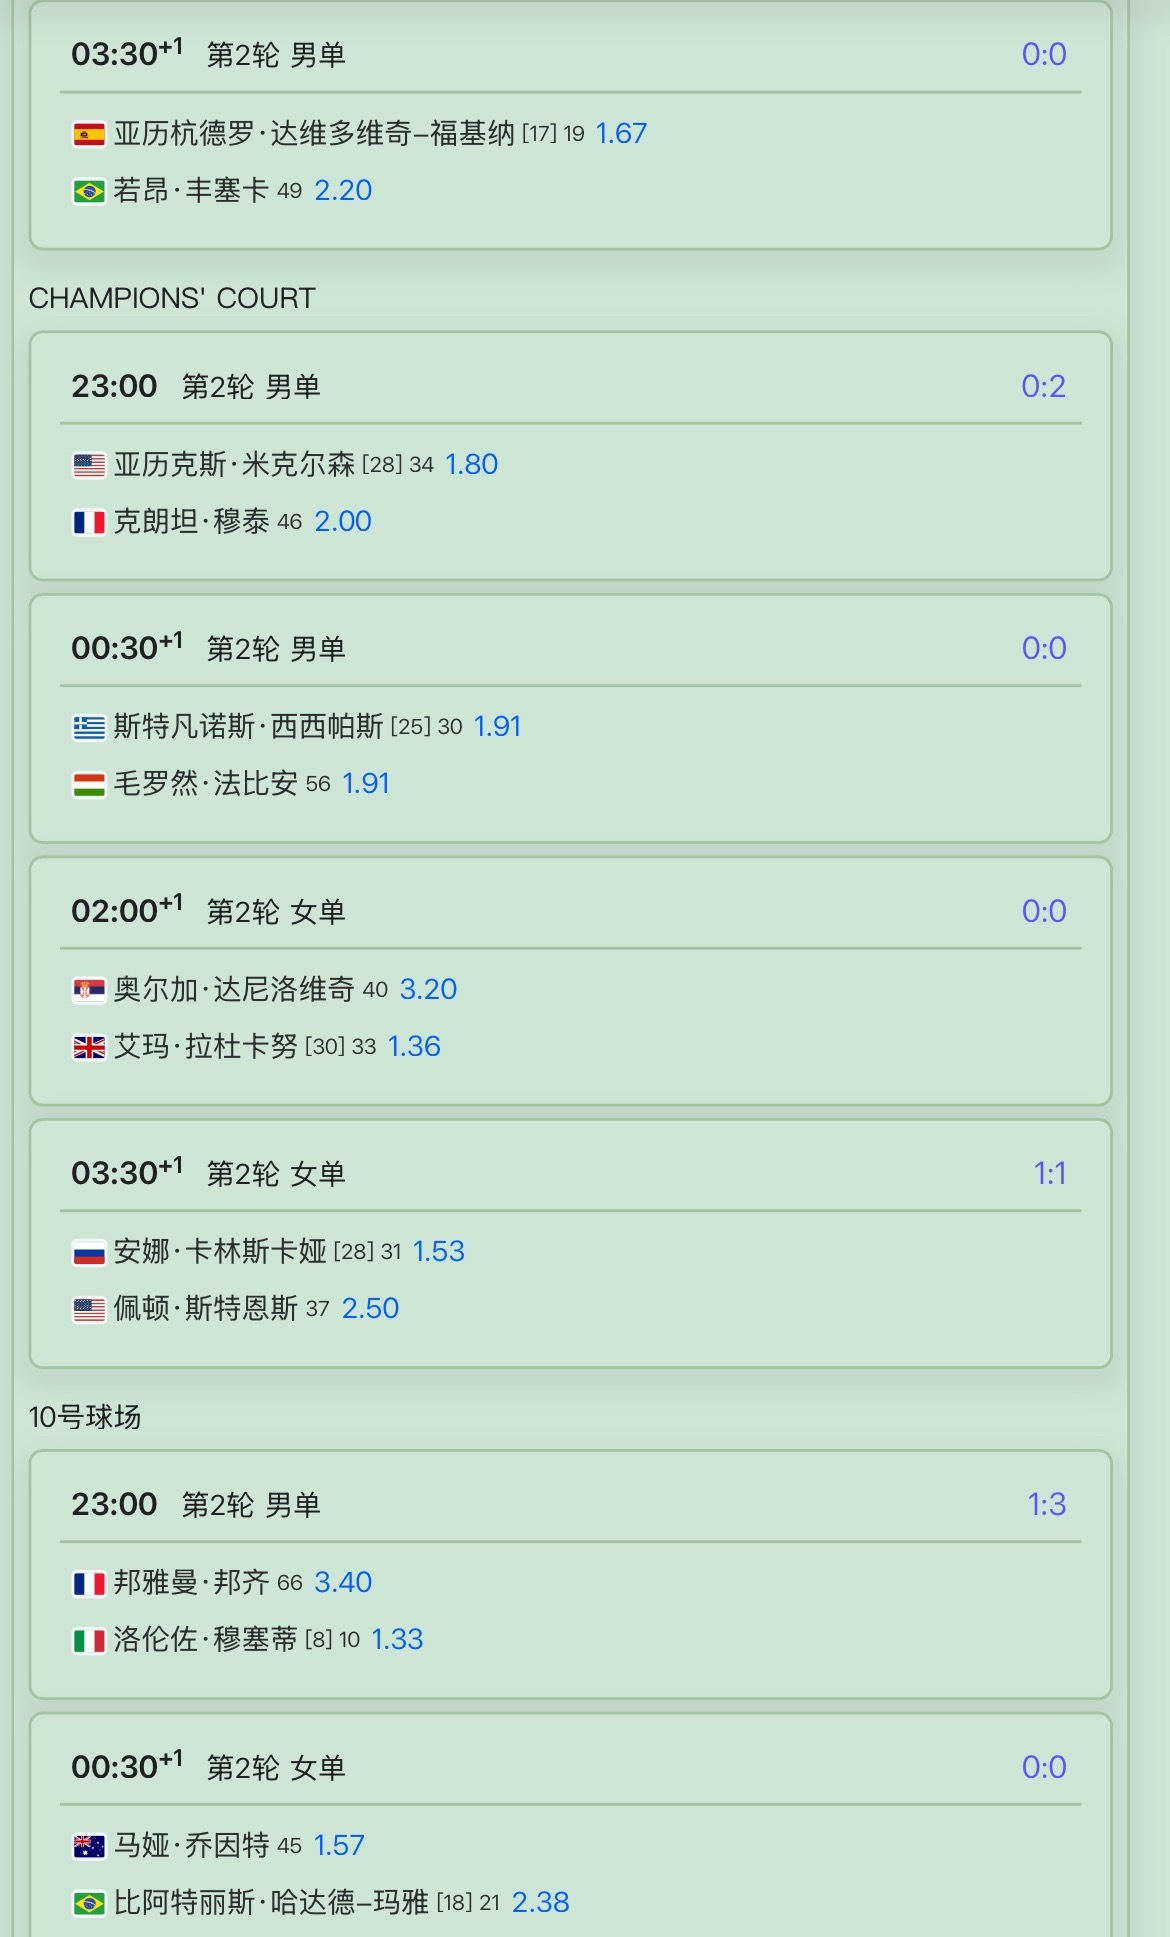Viewport: 1170px width, 1937px height.
Task: Open the 02:00 第2轮 女单 match card
Action: 570,981
